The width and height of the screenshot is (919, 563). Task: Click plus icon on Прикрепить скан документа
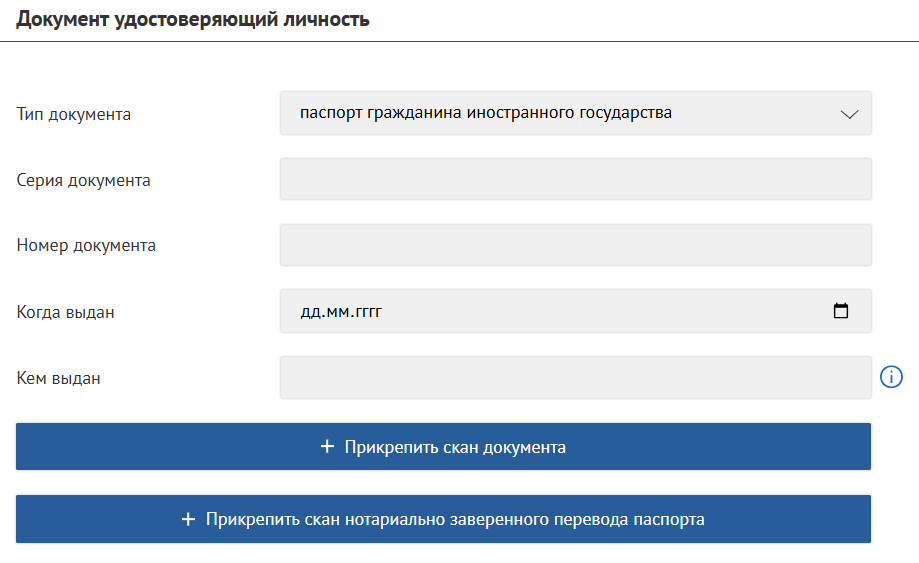(x=327, y=447)
